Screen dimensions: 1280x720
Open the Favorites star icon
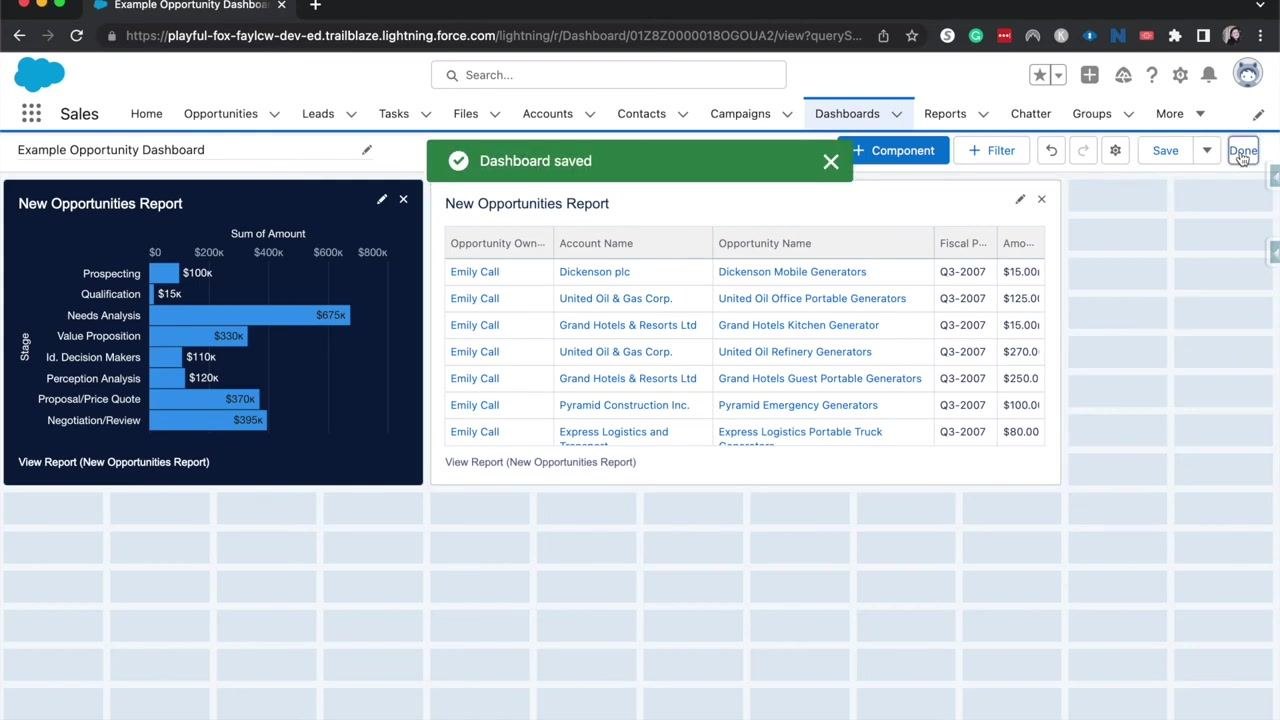(1040, 75)
